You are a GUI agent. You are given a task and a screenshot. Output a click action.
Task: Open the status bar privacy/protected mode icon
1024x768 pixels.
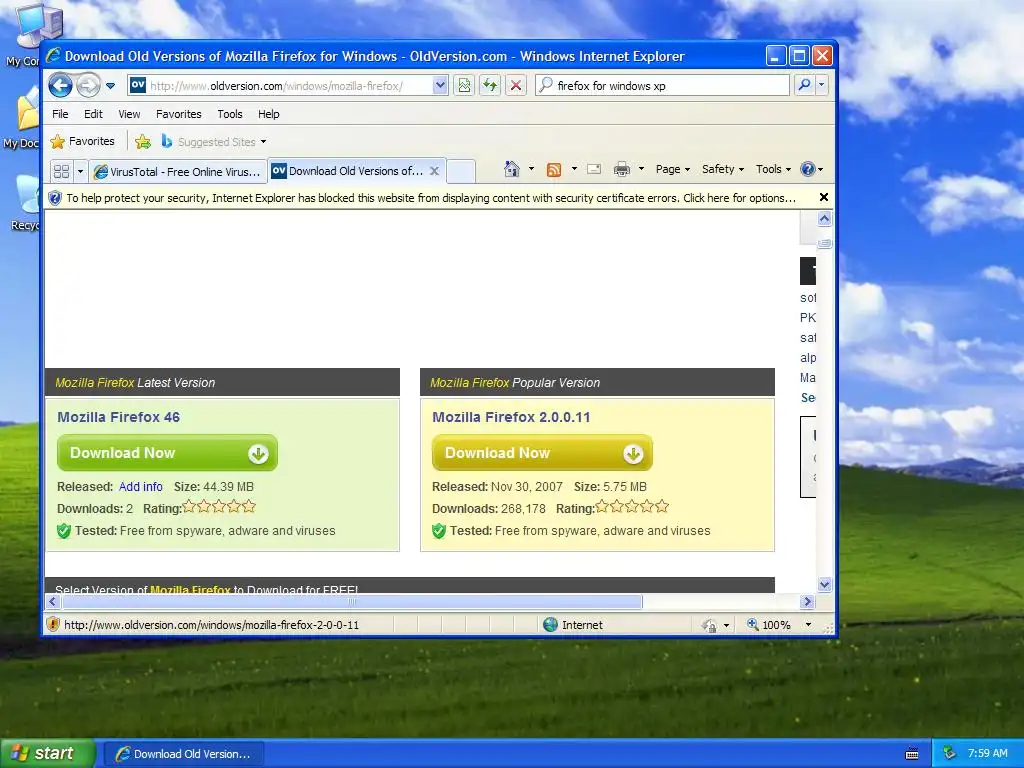709,625
